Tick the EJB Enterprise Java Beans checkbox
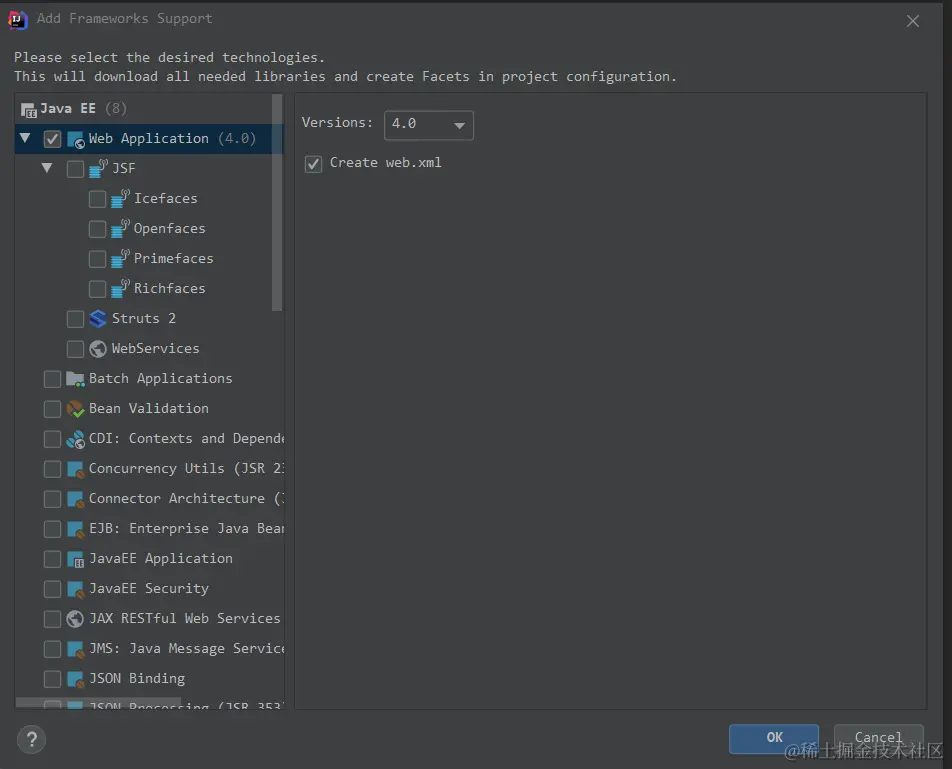Image resolution: width=952 pixels, height=769 pixels. click(x=52, y=529)
